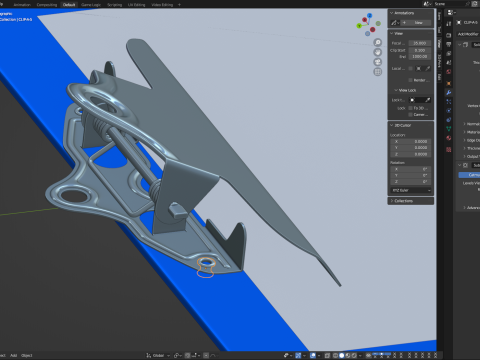Open the Material properties sphere tab

pos(449,138)
